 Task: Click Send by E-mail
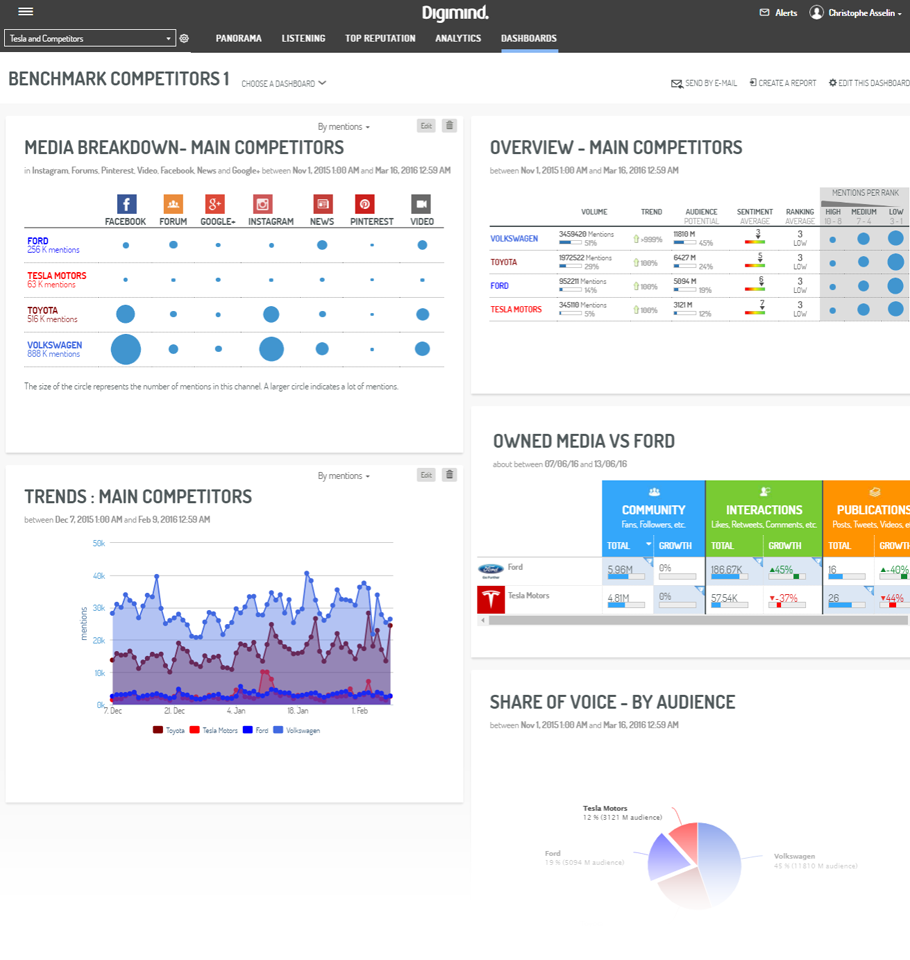(x=704, y=83)
